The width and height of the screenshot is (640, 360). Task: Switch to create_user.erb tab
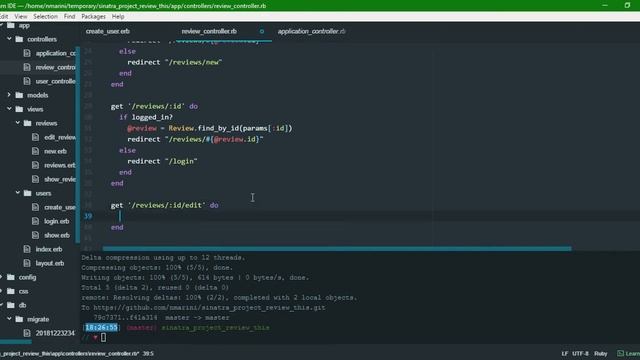108,31
